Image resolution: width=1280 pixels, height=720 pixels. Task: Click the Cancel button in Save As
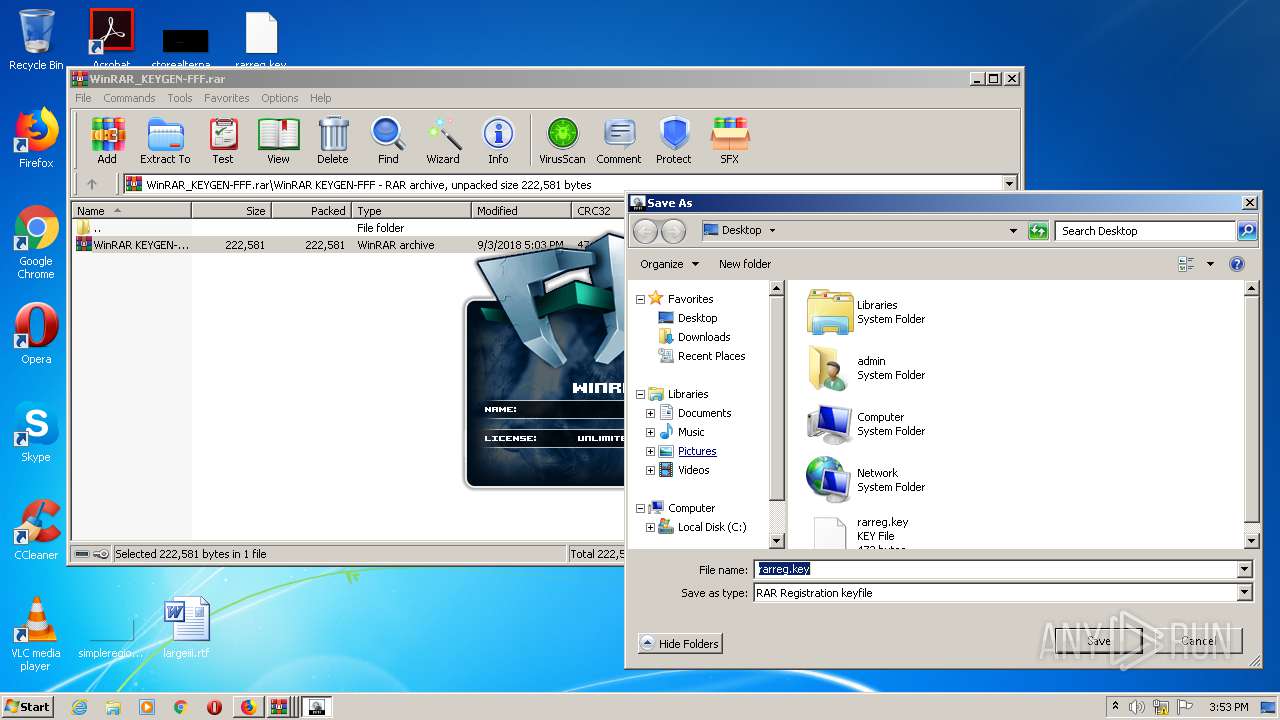1198,641
